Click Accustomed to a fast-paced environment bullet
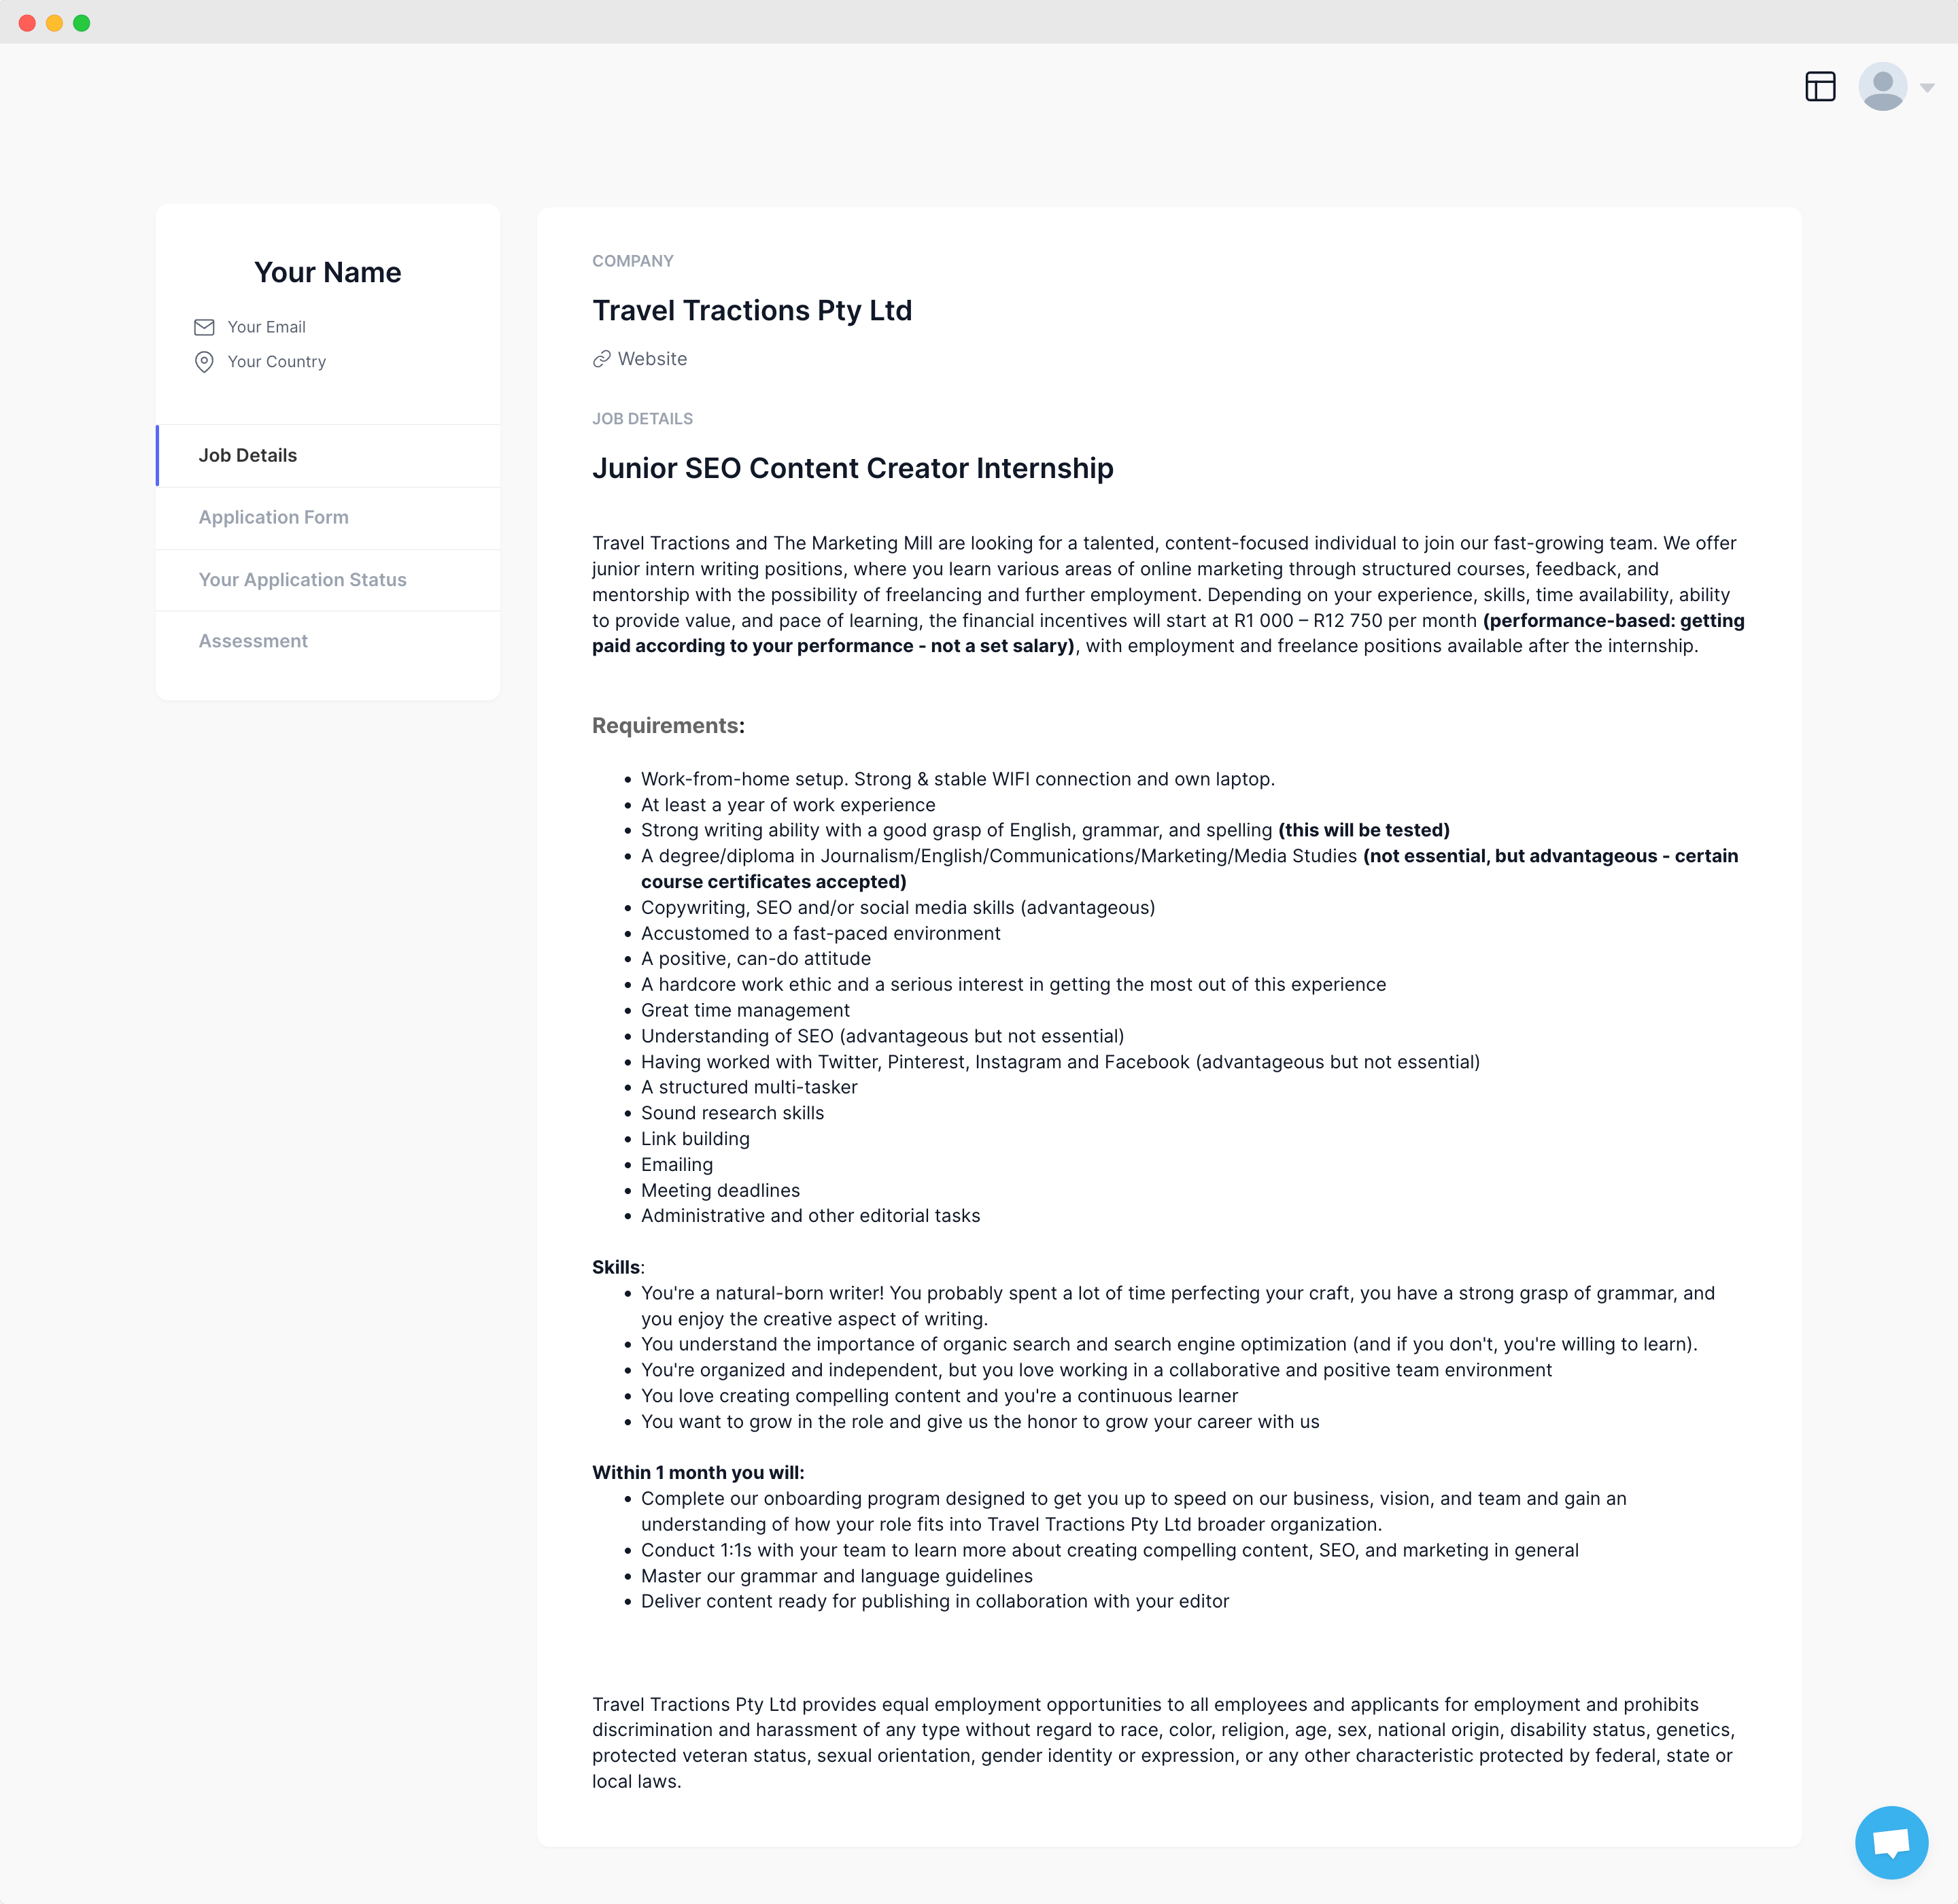The height and width of the screenshot is (1904, 1958). click(x=820, y=933)
